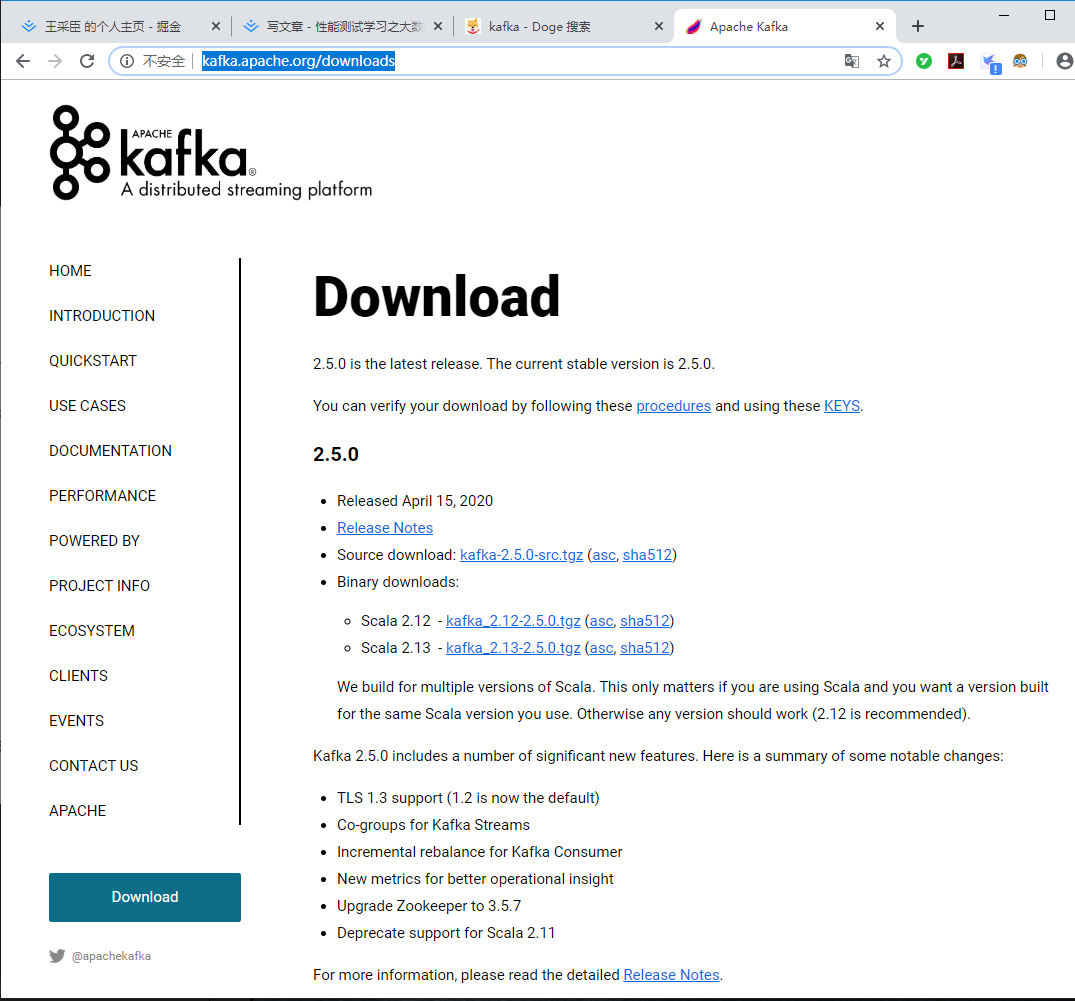The height and width of the screenshot is (1001, 1075).
Task: Open CLIENTS page
Action: coord(78,676)
